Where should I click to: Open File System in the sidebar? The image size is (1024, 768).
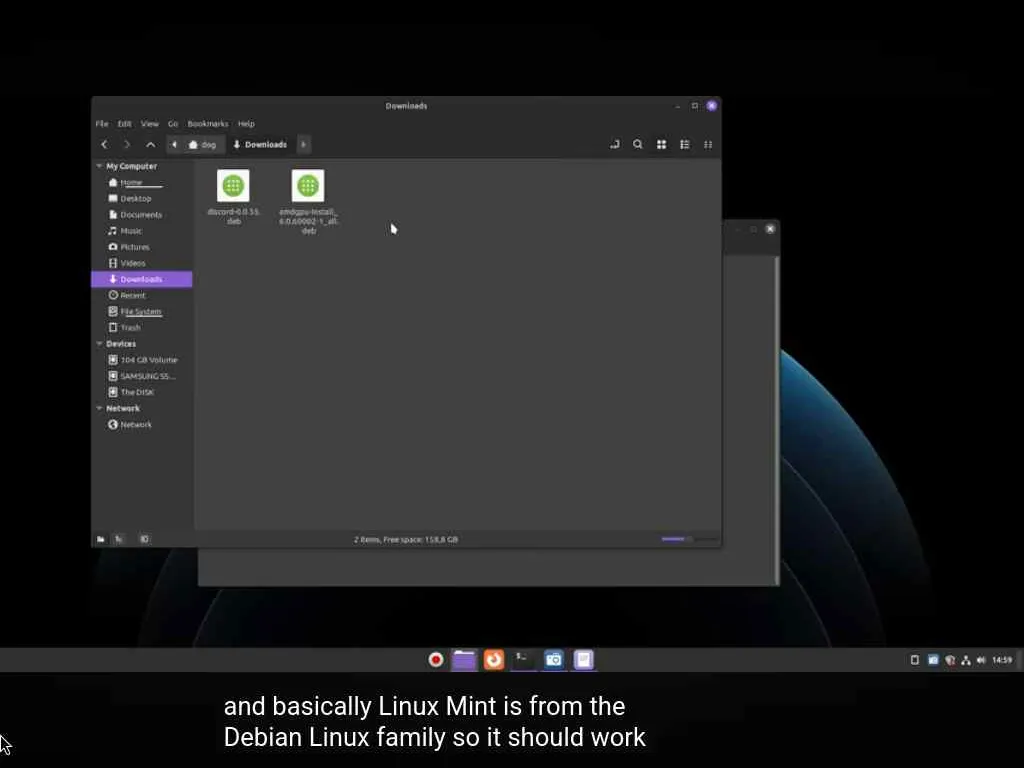140,312
